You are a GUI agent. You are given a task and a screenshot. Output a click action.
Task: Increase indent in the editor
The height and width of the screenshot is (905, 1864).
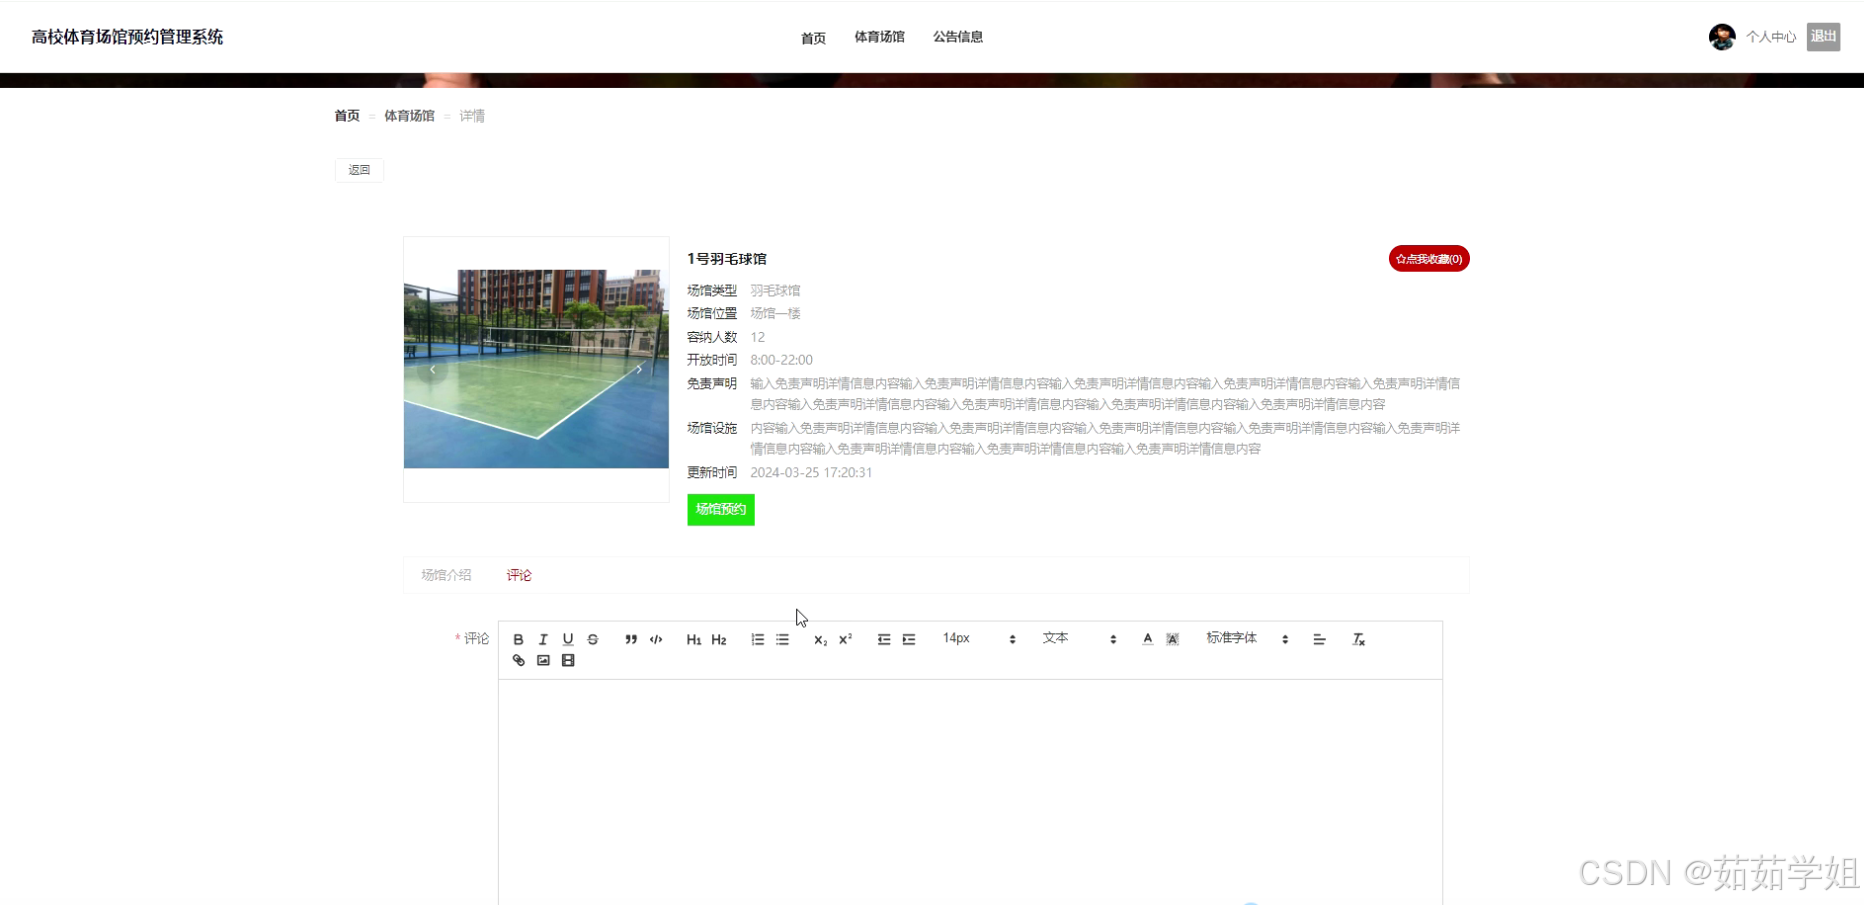pos(909,639)
